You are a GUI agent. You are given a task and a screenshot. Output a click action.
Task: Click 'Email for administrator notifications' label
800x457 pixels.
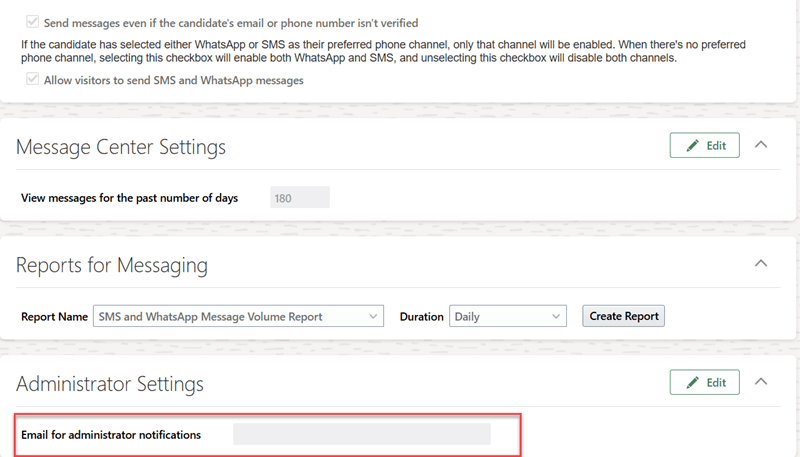tap(111, 435)
